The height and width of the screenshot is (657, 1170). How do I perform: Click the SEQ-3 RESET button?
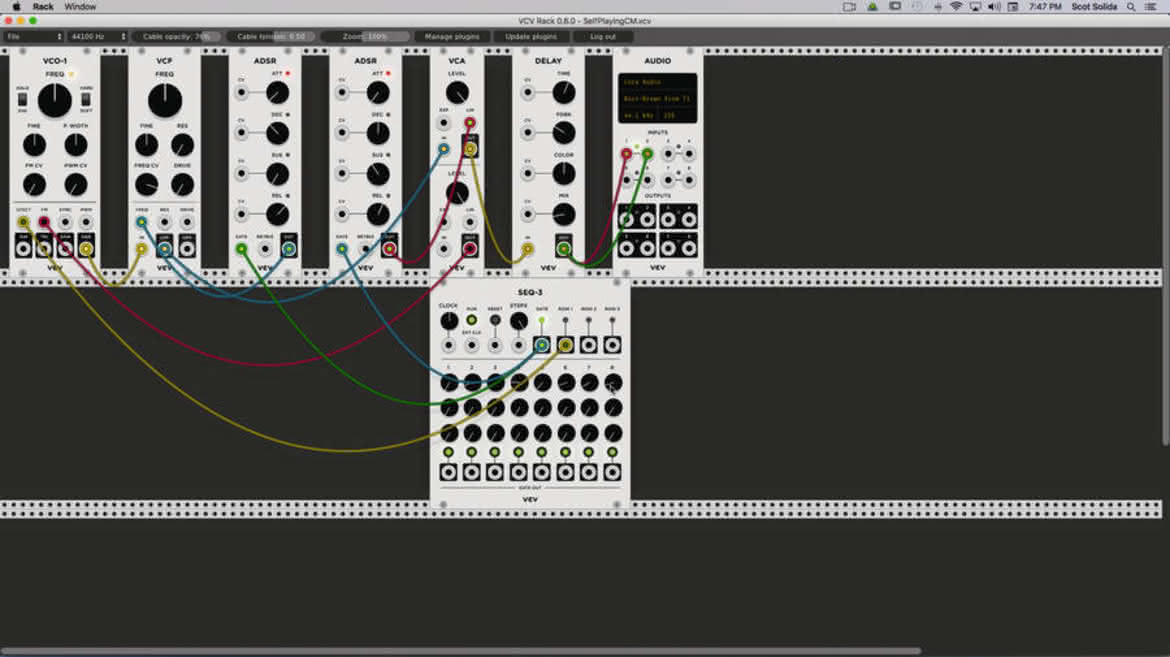(x=495, y=320)
